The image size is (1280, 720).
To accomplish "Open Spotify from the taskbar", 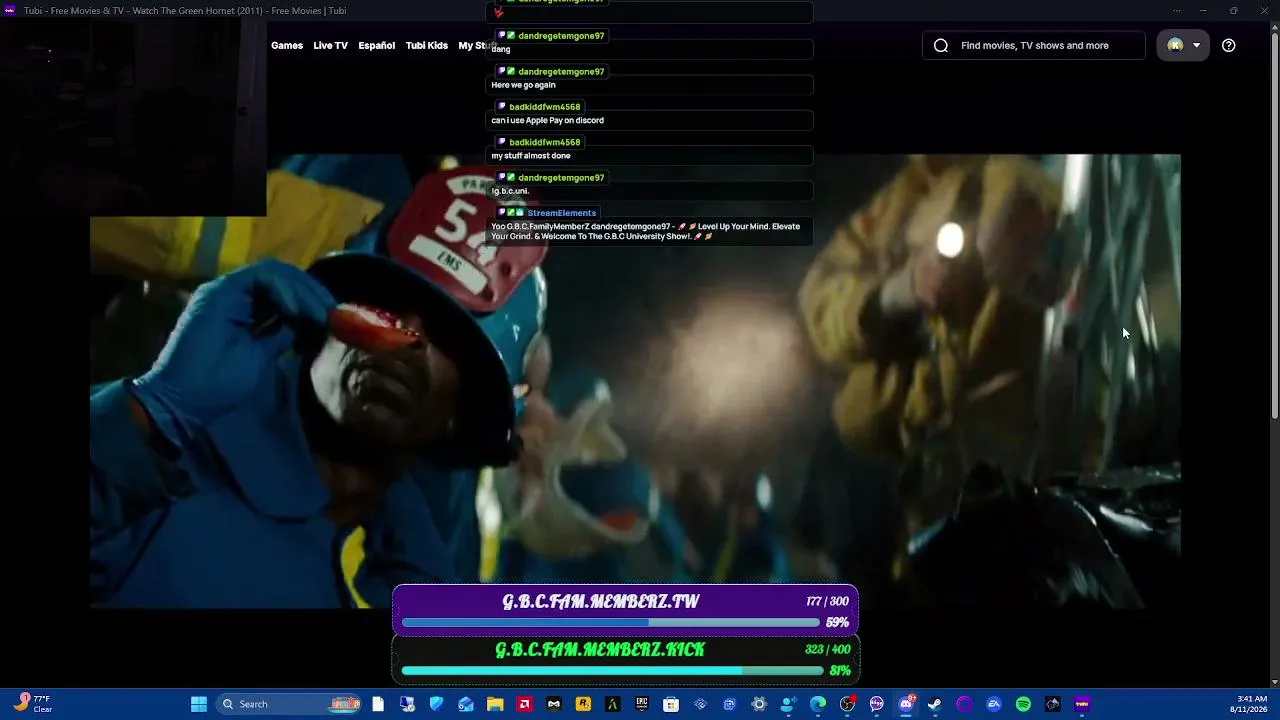I will pos(1023,704).
